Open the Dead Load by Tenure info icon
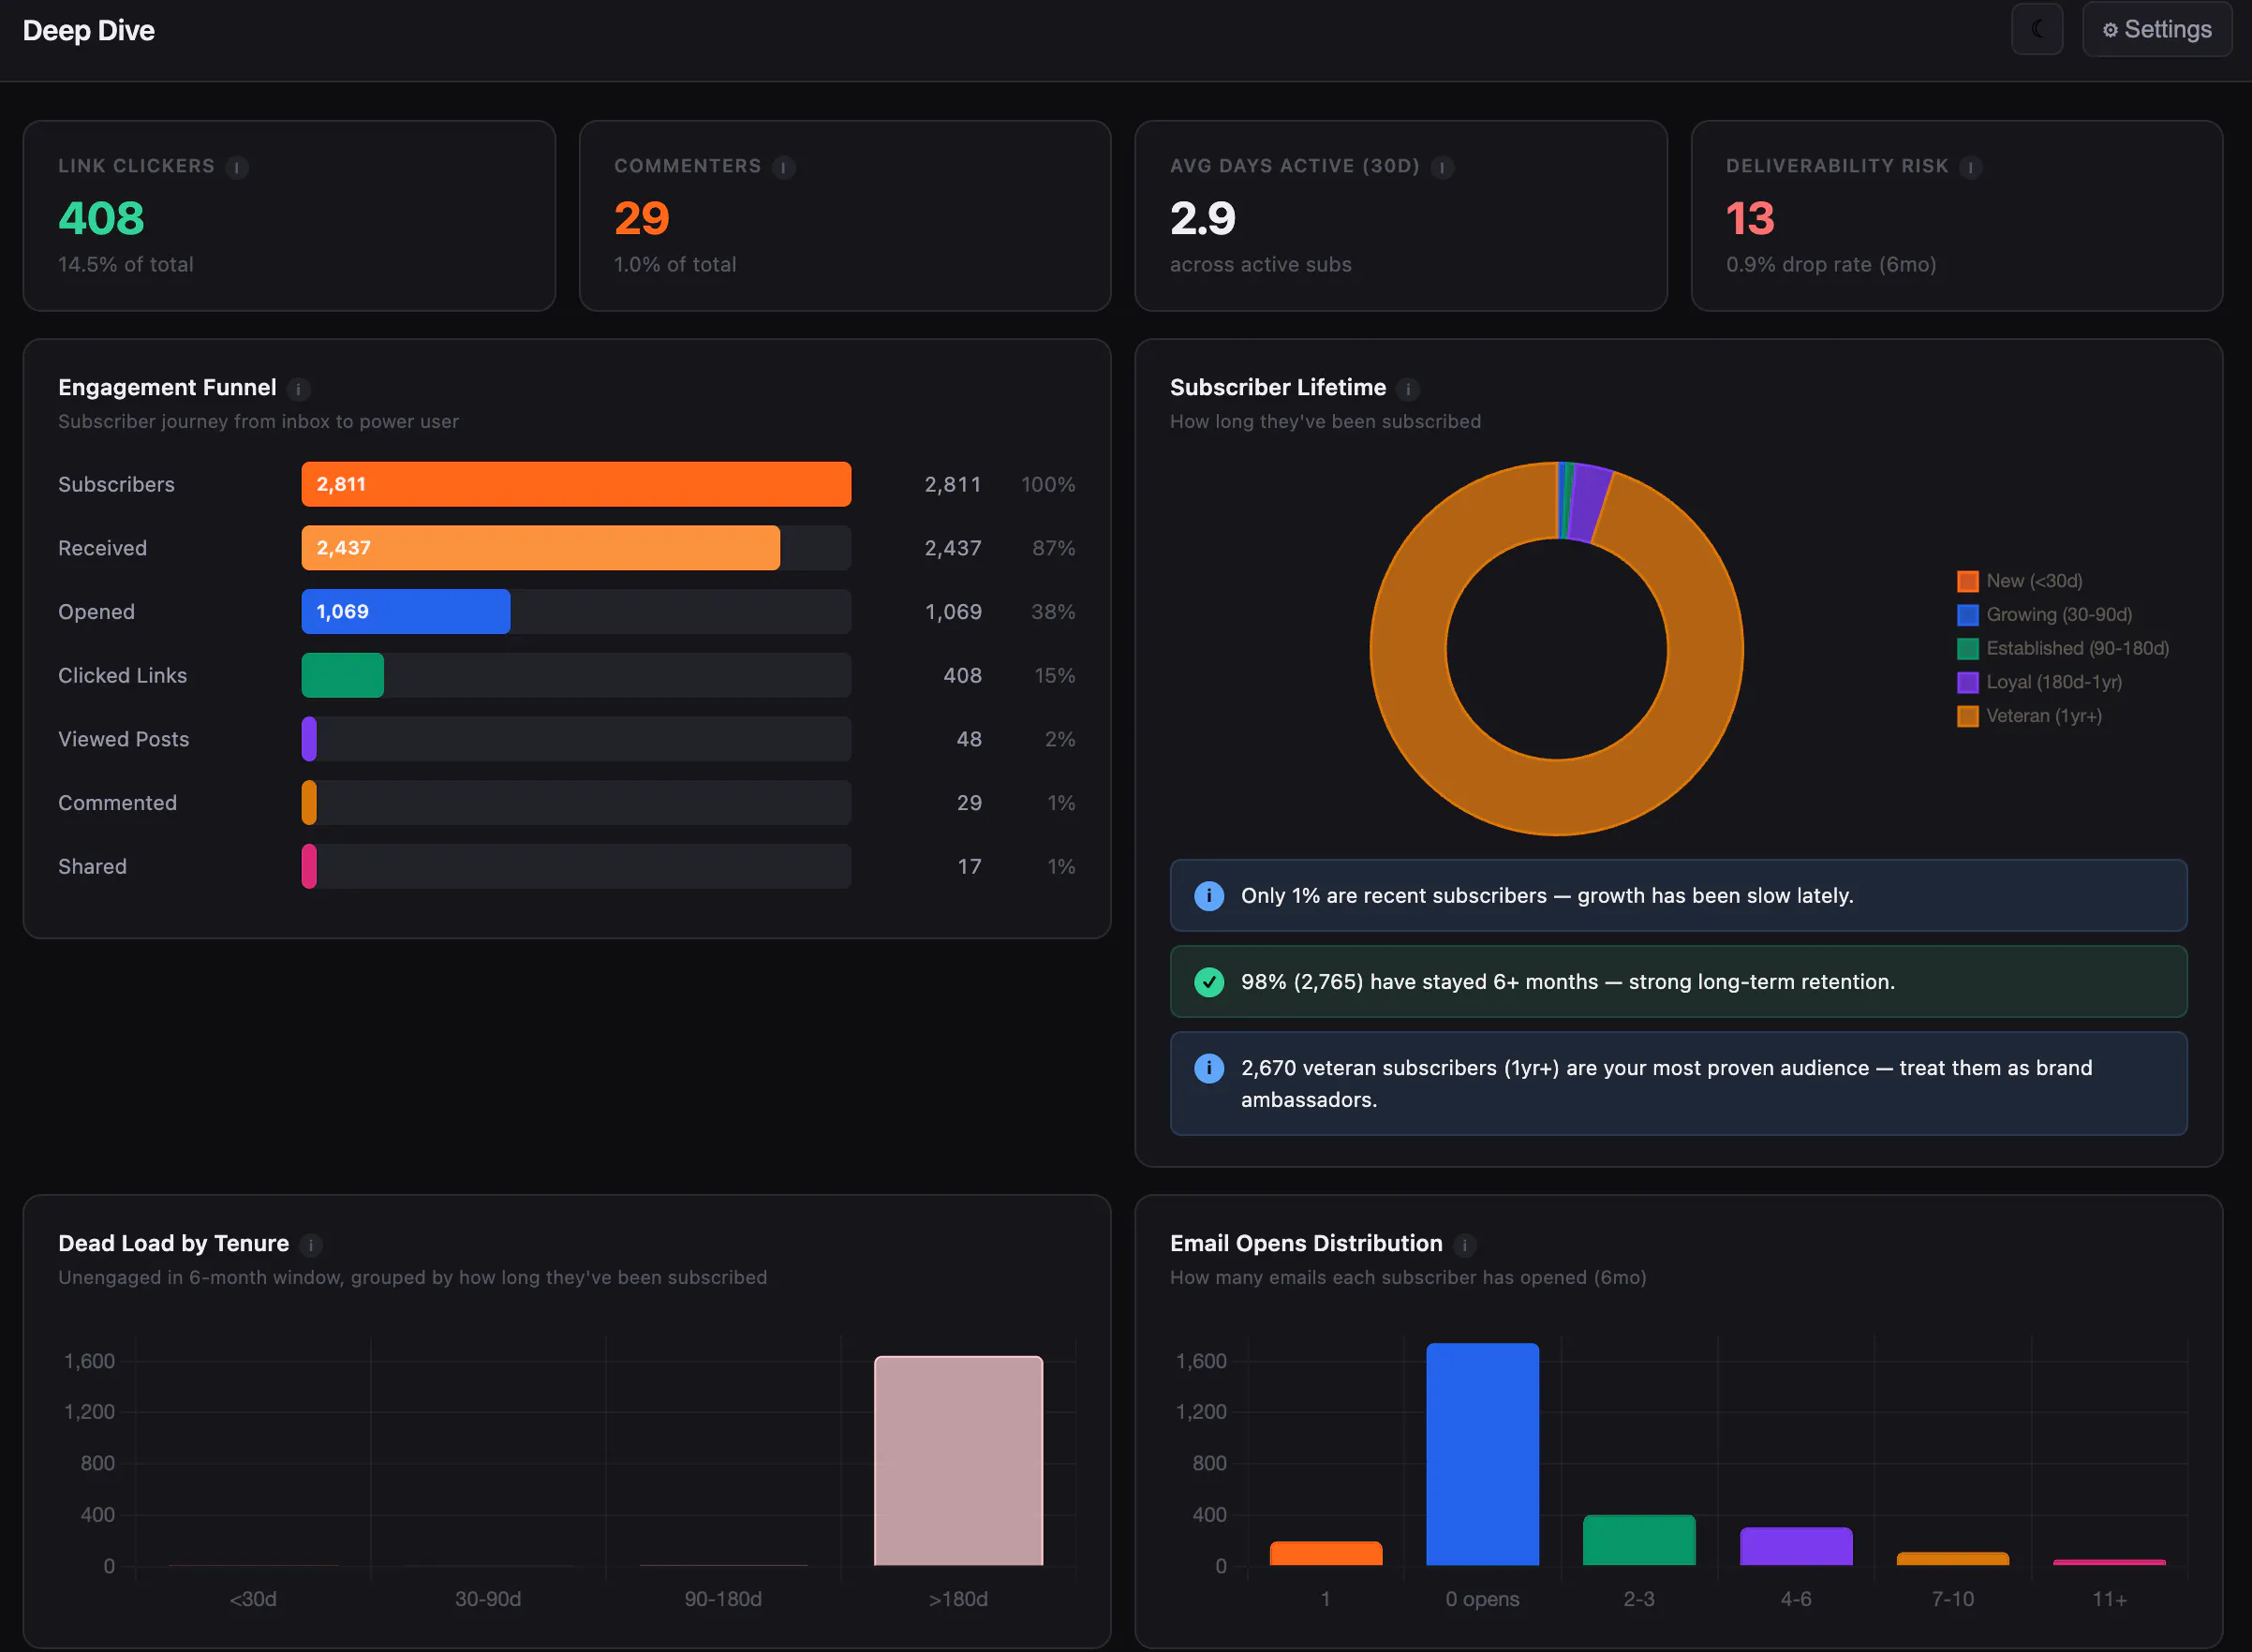 pos(311,1245)
